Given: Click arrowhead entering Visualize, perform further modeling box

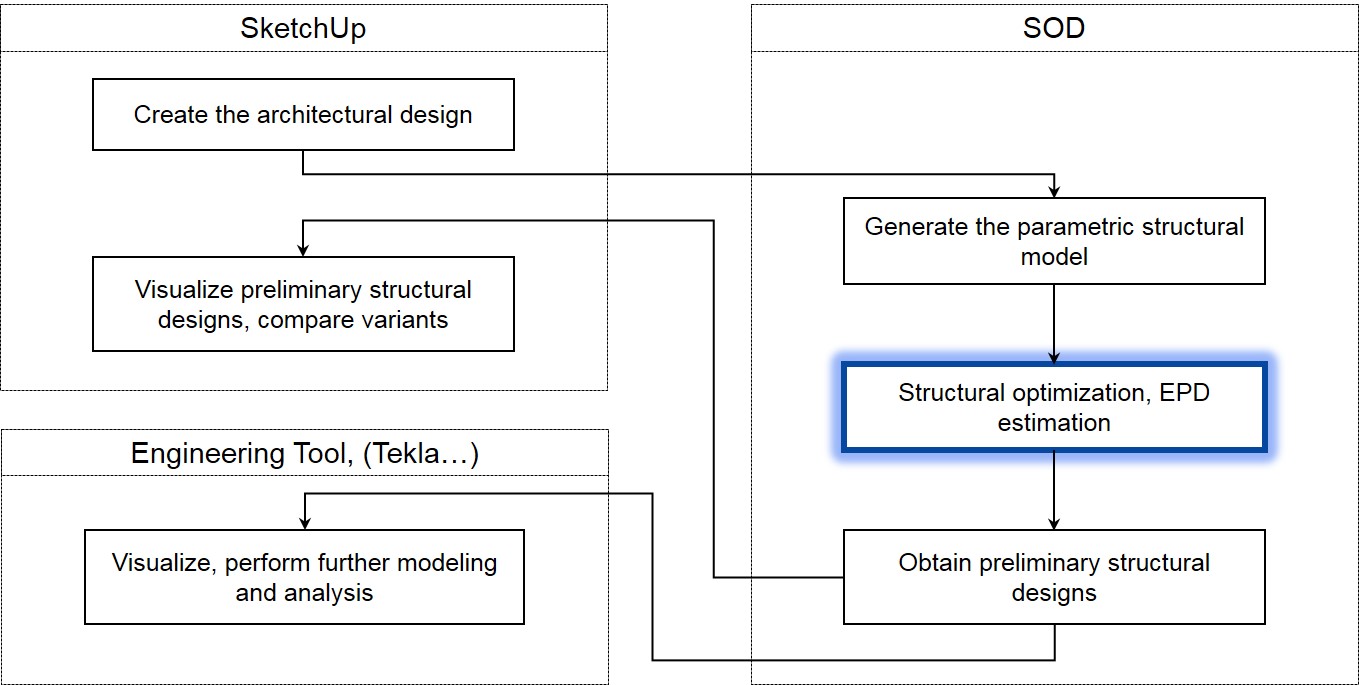Looking at the screenshot, I should (x=304, y=524).
